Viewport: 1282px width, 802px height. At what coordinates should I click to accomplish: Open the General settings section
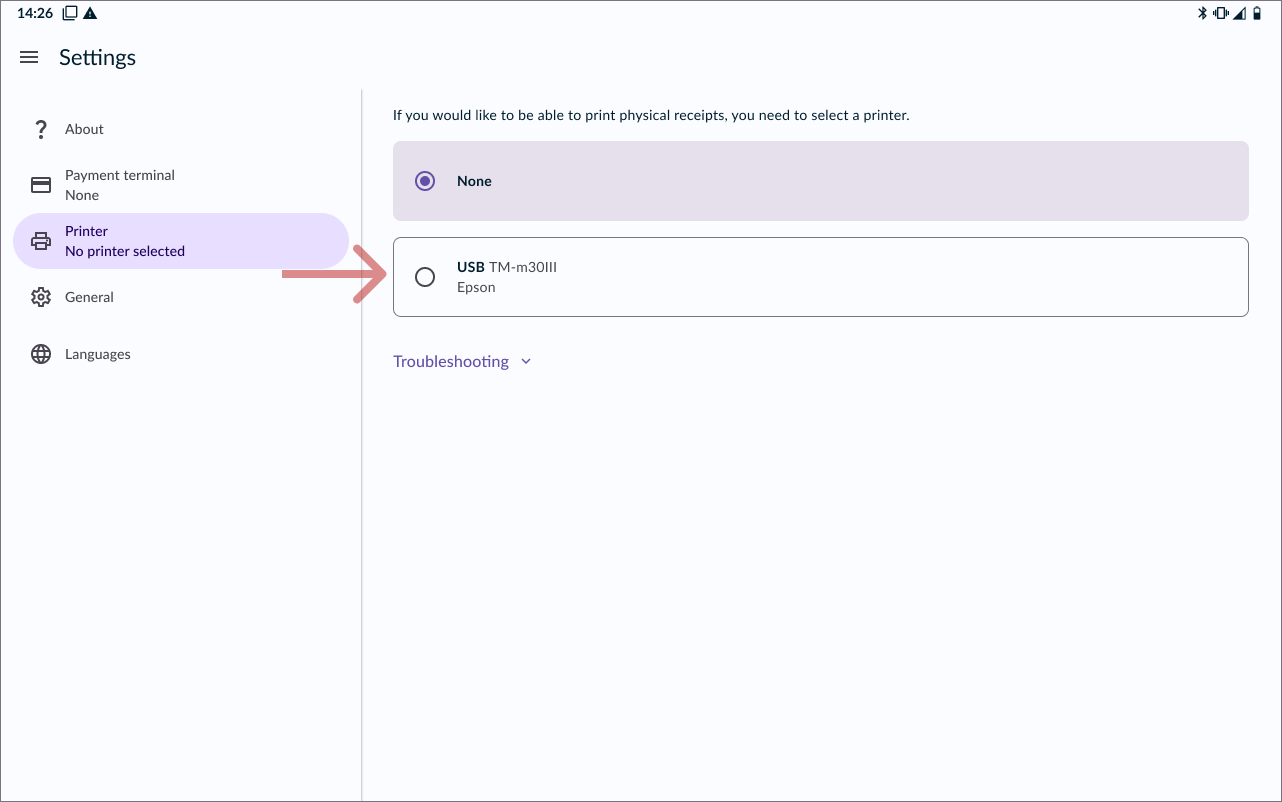point(180,297)
